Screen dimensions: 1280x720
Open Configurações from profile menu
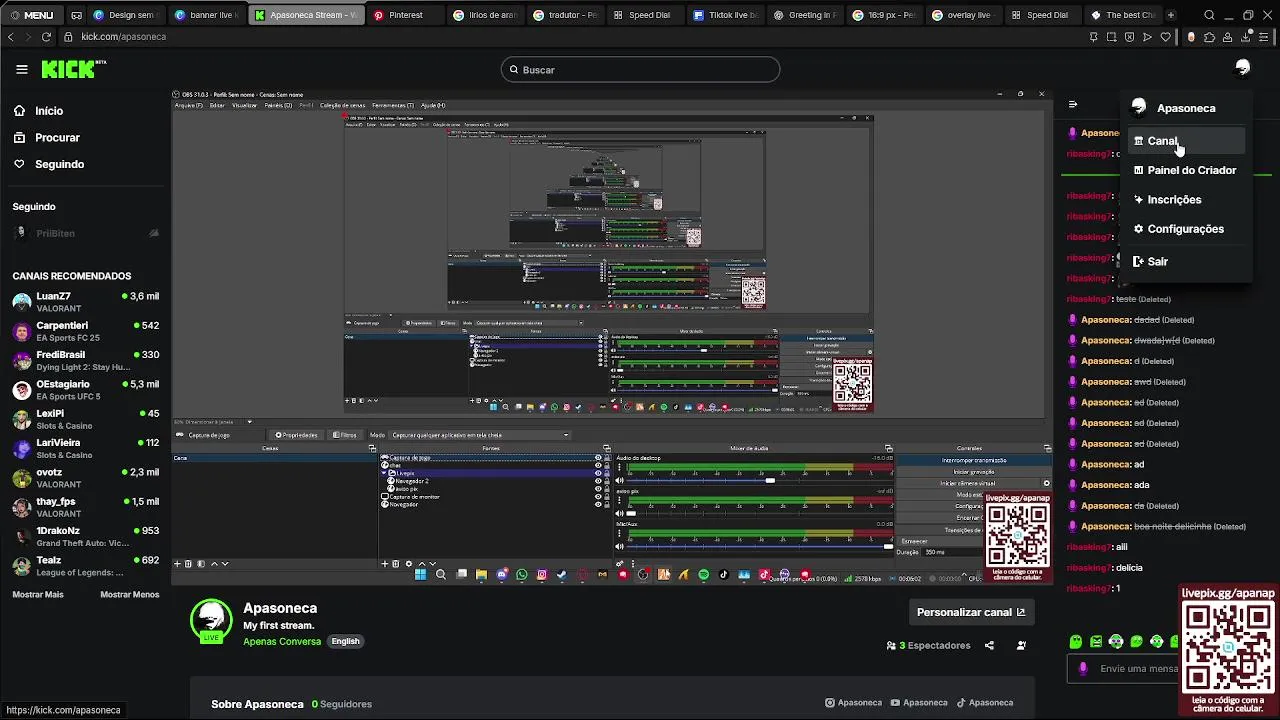pos(1186,229)
